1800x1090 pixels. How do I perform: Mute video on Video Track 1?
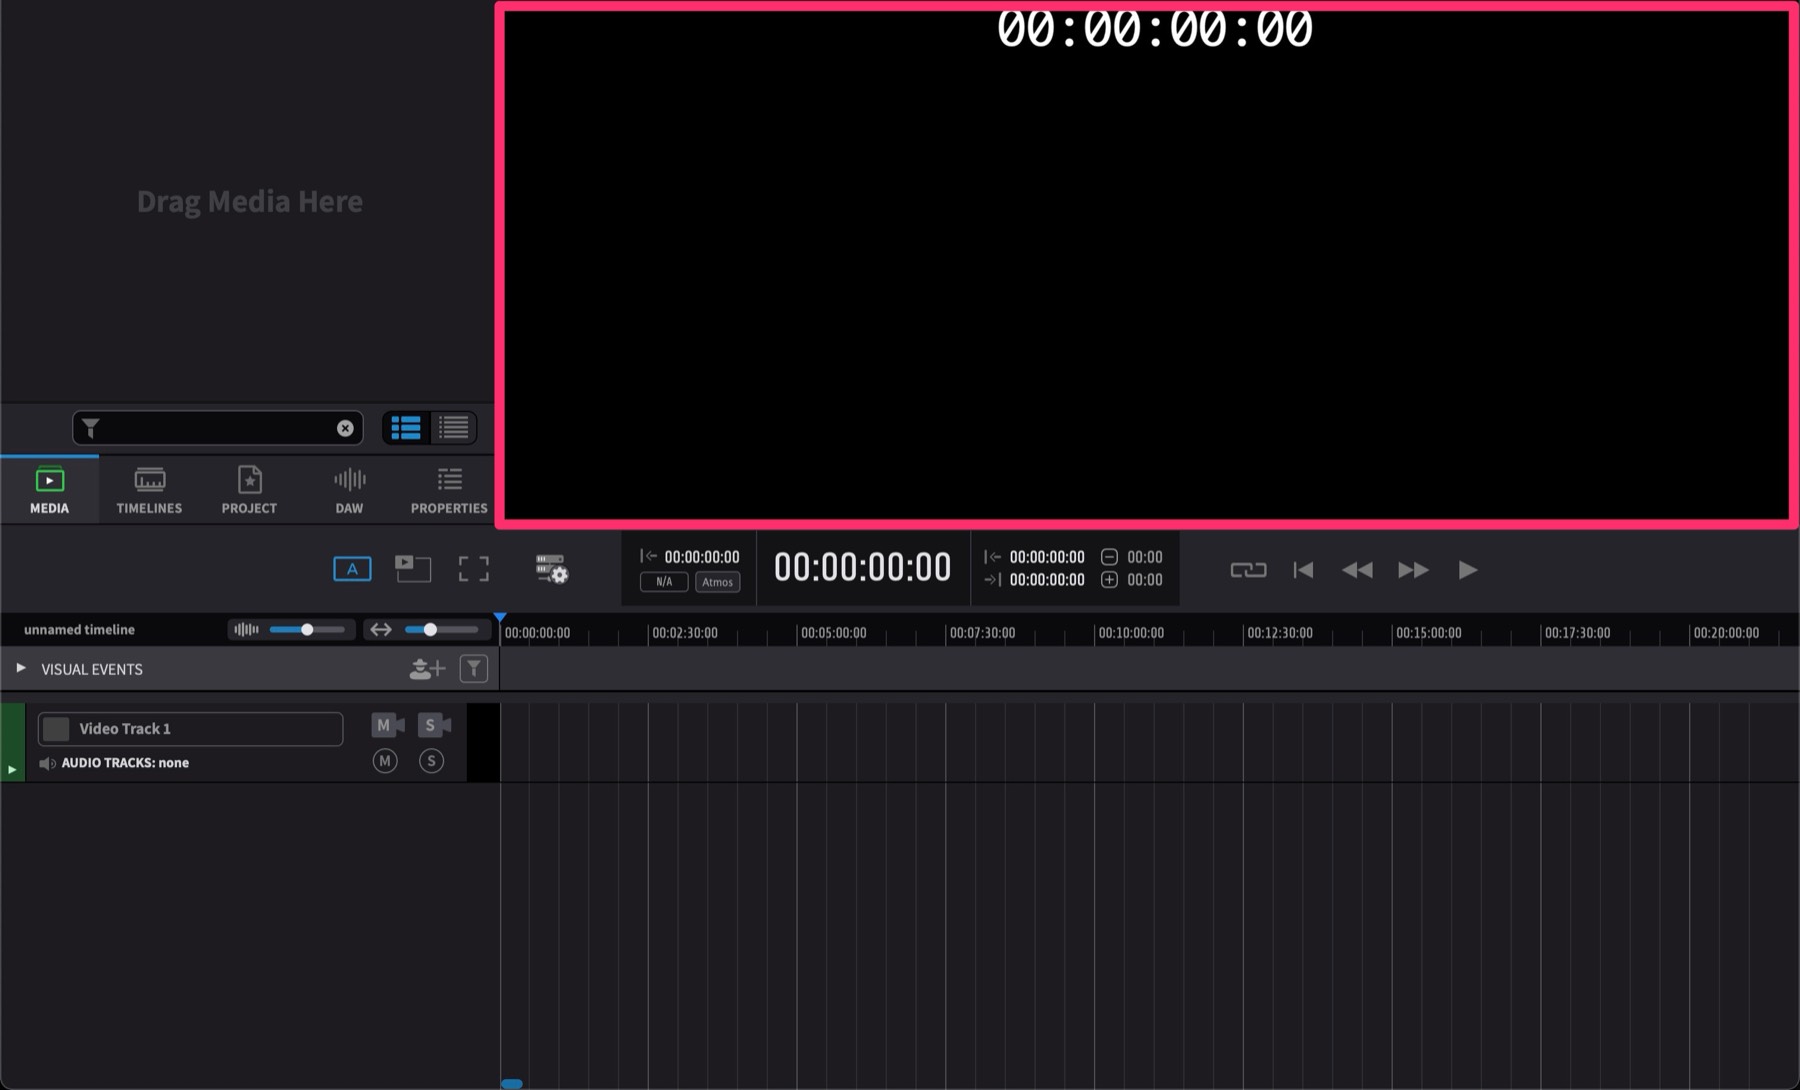click(388, 725)
